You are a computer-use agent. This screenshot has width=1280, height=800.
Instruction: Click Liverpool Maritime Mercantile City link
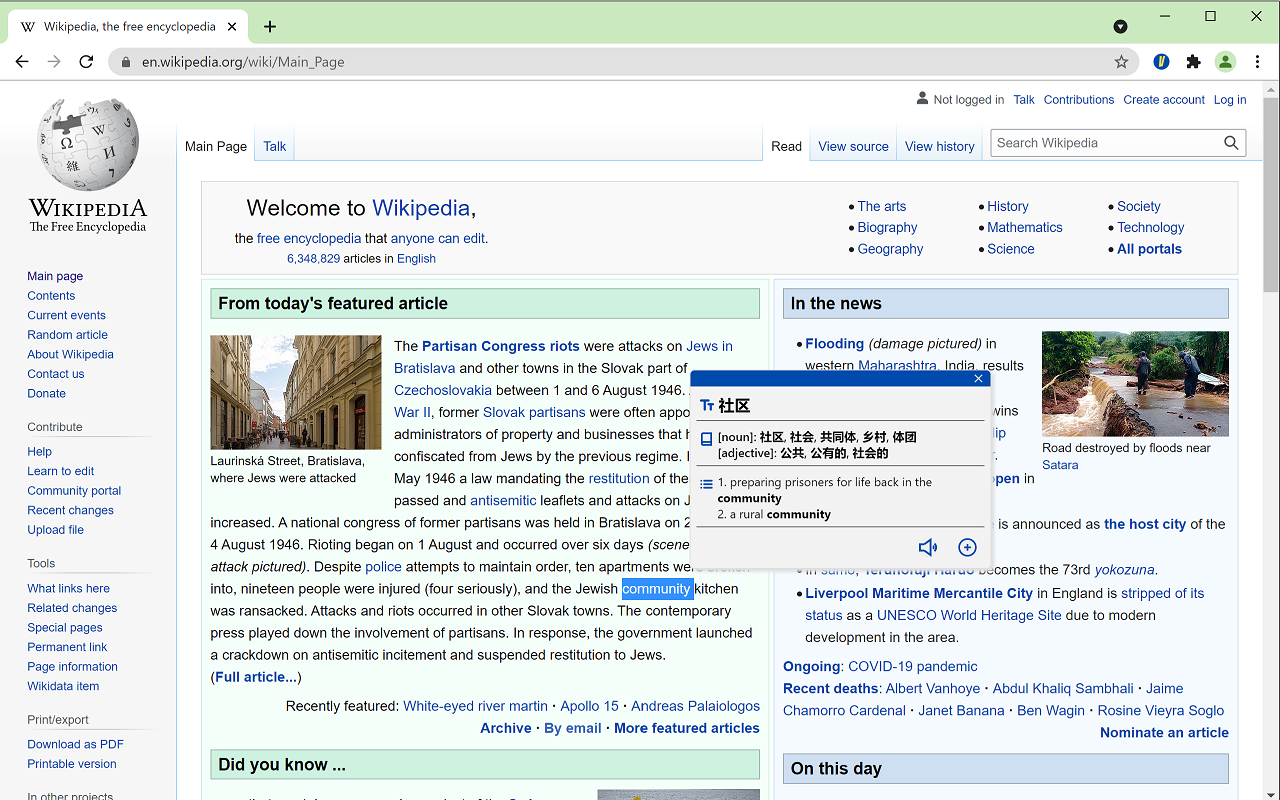(919, 593)
